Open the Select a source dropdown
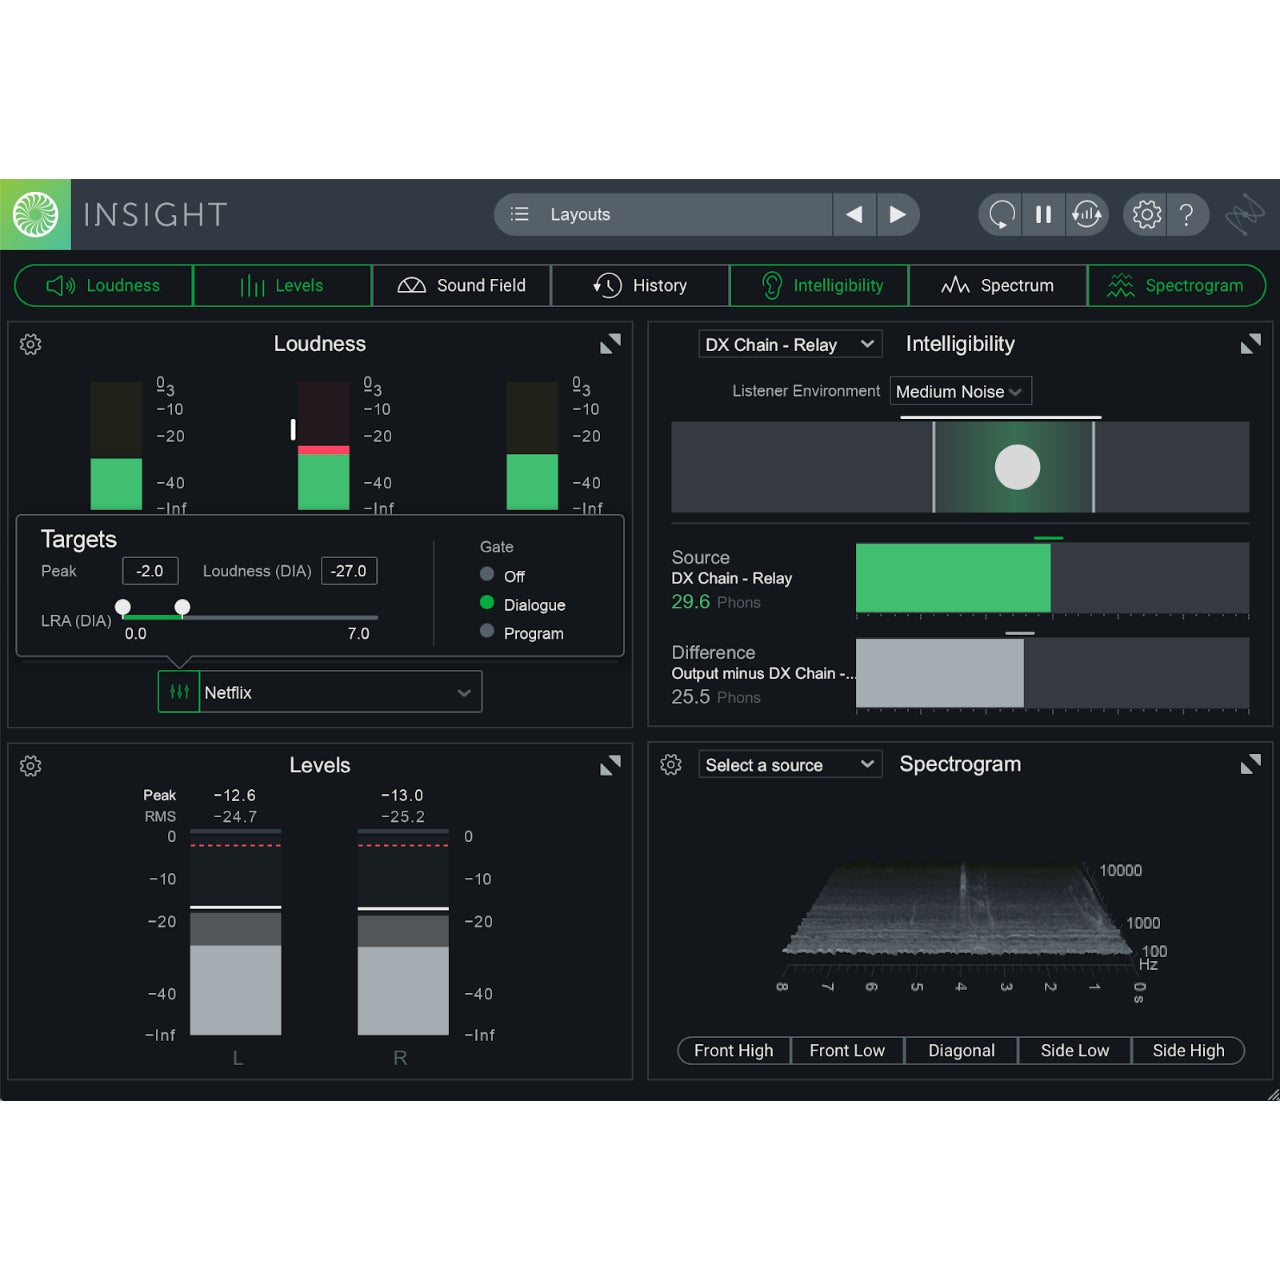Image resolution: width=1280 pixels, height=1280 pixels. [x=790, y=764]
